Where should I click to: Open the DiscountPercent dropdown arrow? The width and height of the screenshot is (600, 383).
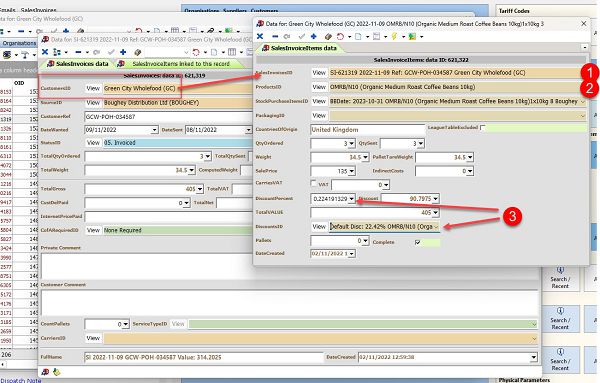click(351, 199)
